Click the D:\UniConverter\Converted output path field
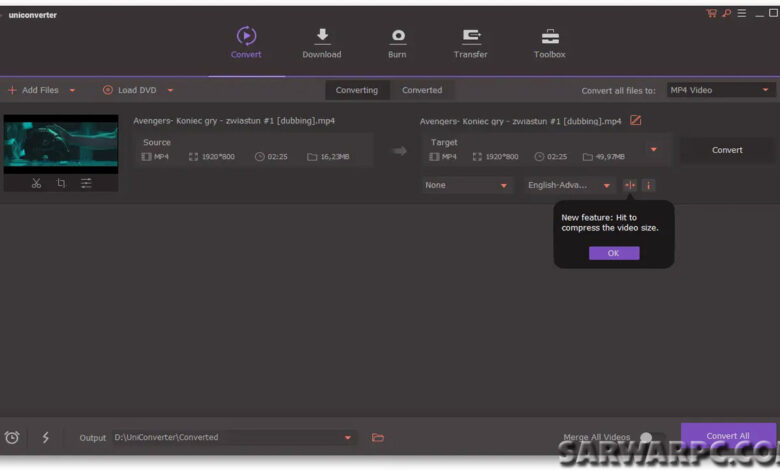Viewport: 780px width, 470px height. tap(234, 437)
